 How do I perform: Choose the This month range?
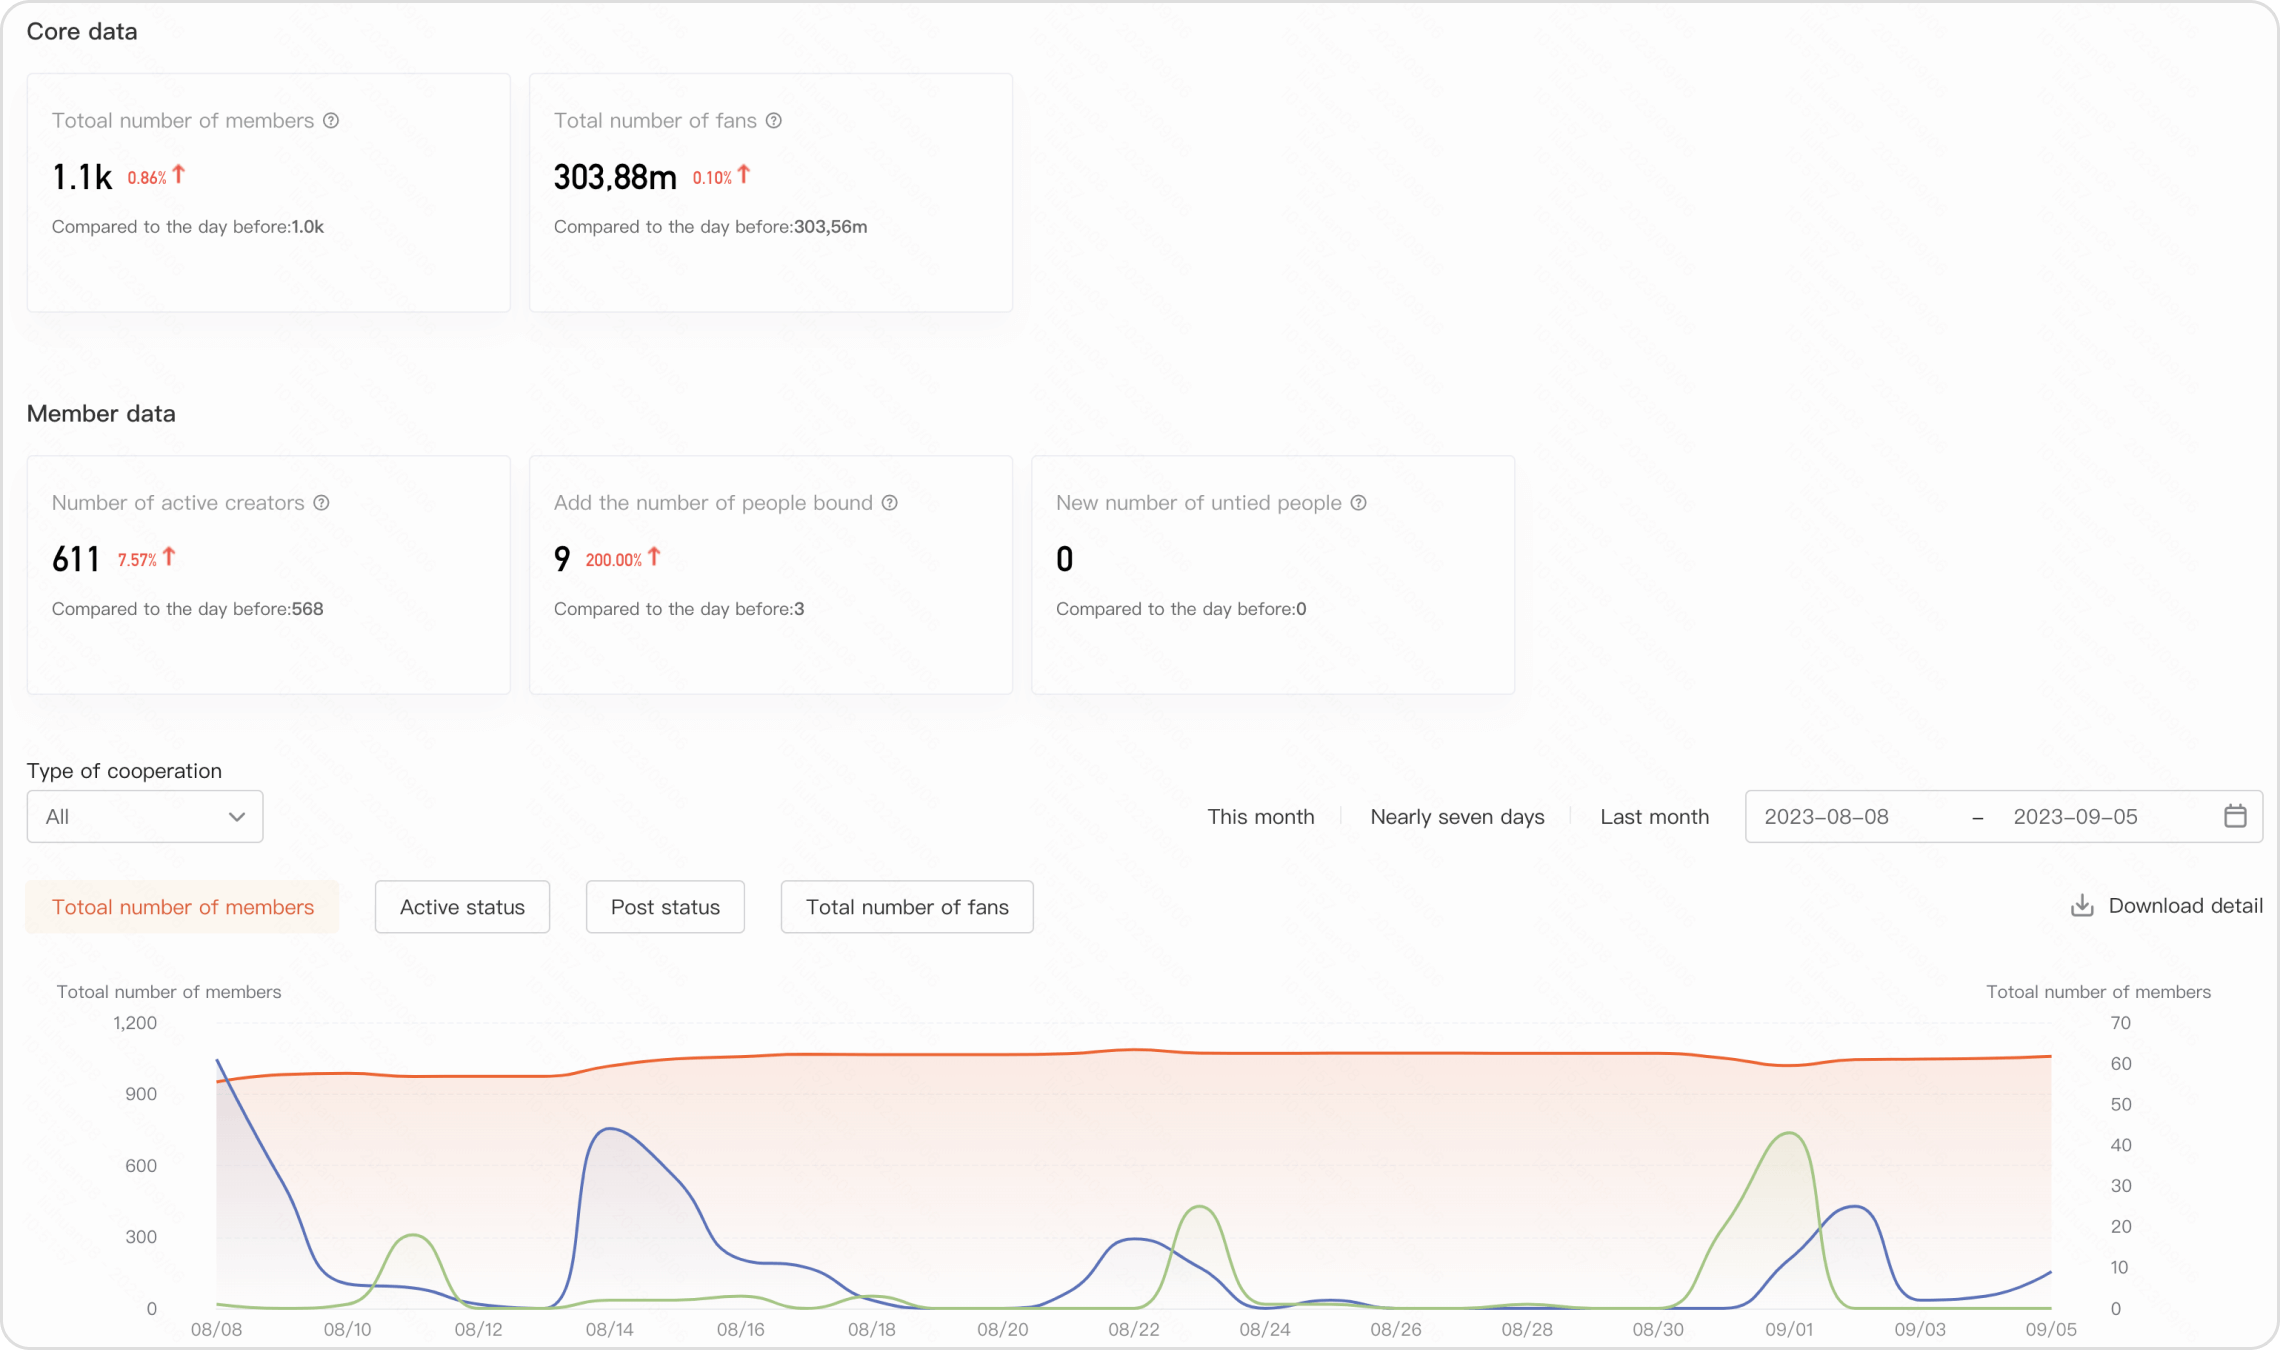point(1260,817)
